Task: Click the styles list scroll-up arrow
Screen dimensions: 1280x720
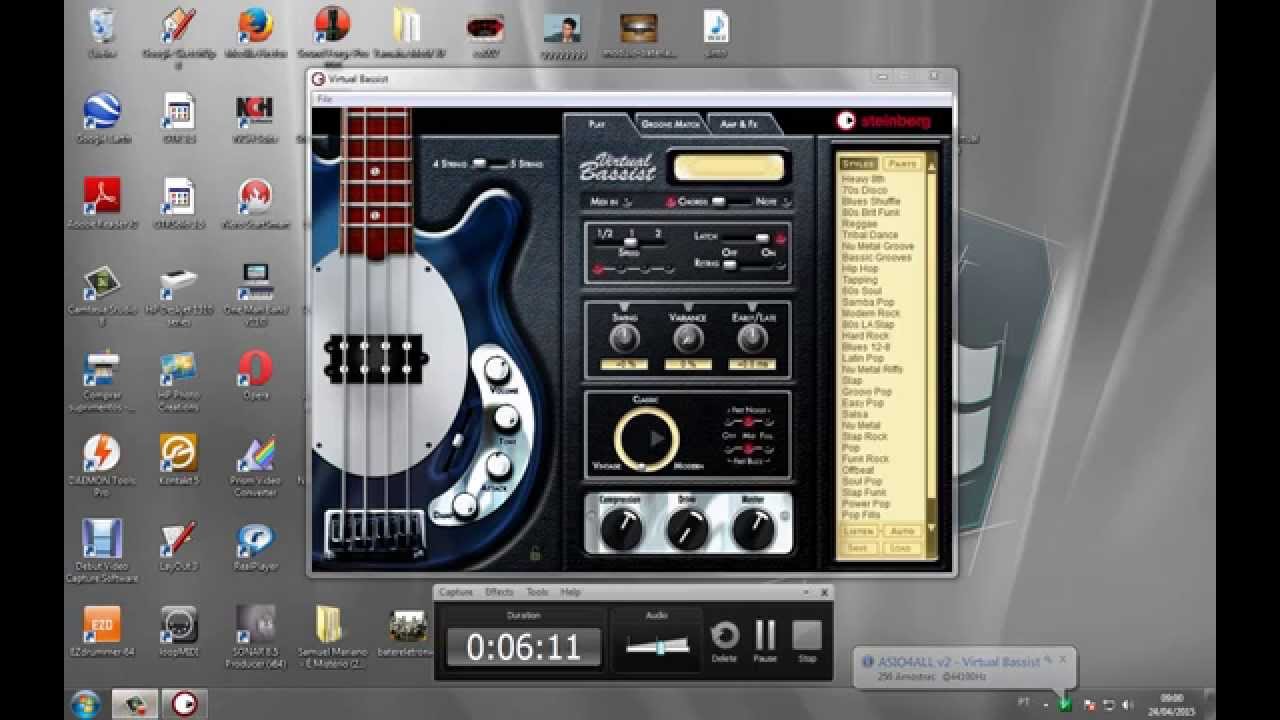Action: (x=932, y=166)
